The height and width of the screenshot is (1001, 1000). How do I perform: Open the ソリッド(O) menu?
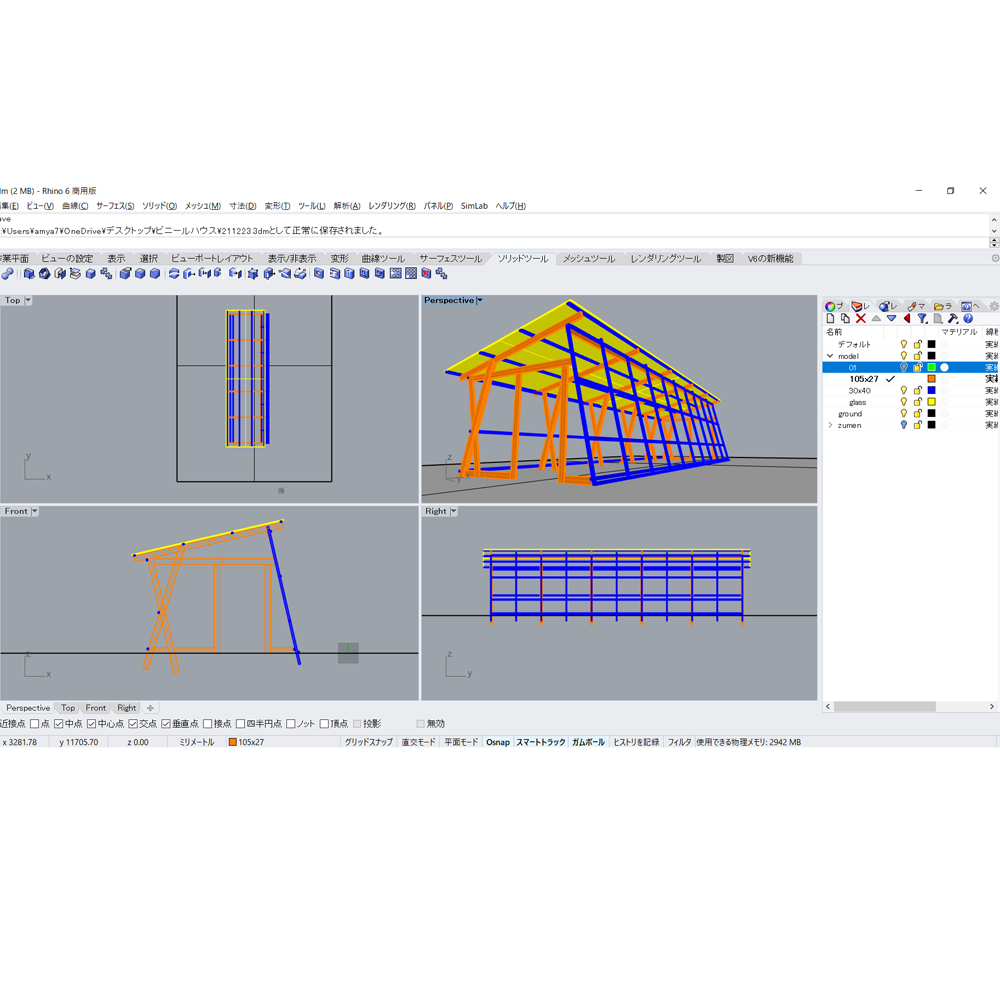(159, 206)
